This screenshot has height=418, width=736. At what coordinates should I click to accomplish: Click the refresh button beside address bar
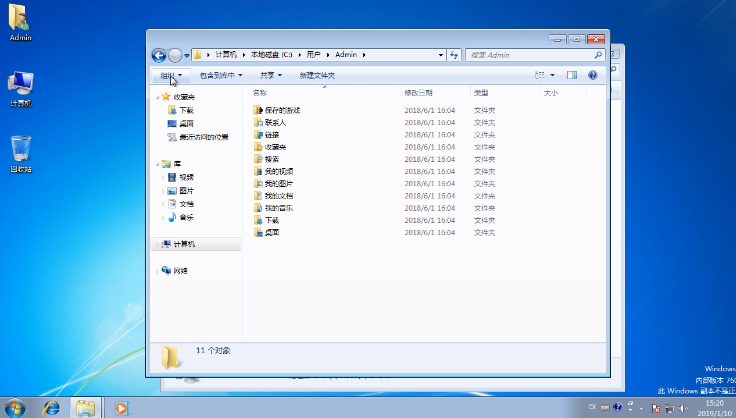[x=454, y=55]
